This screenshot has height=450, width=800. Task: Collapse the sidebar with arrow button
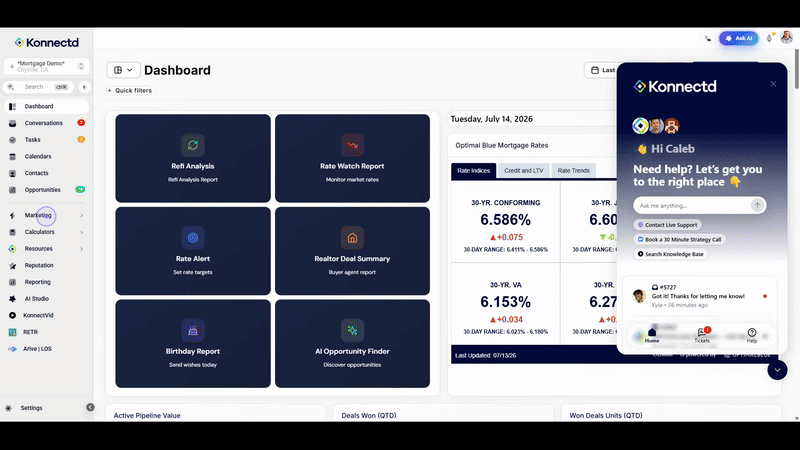click(x=90, y=407)
